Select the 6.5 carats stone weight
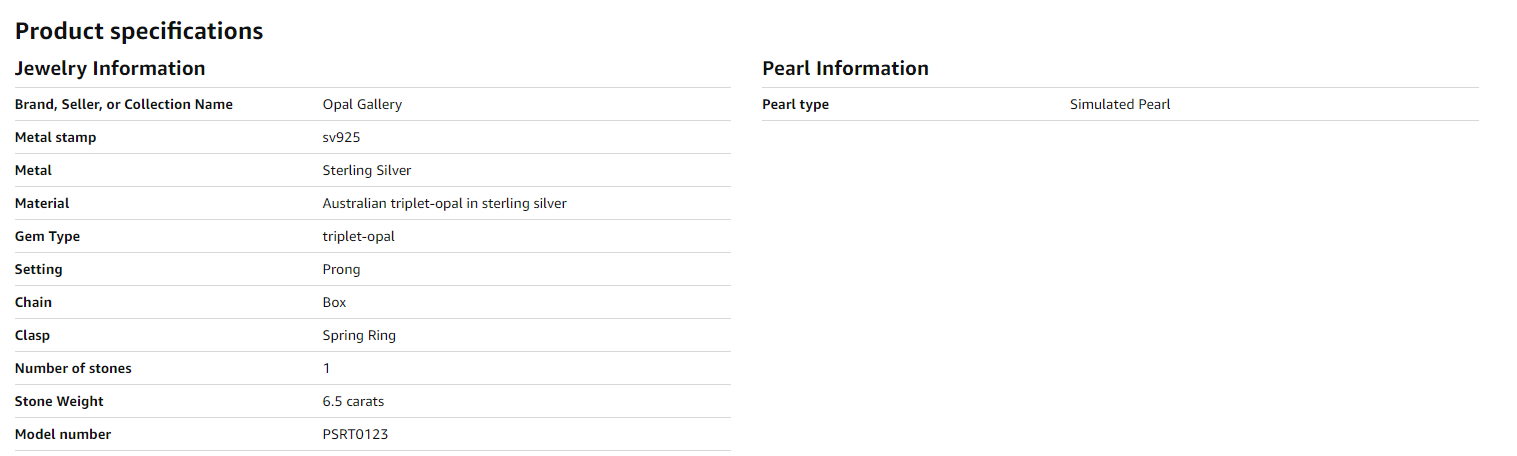 coord(353,401)
